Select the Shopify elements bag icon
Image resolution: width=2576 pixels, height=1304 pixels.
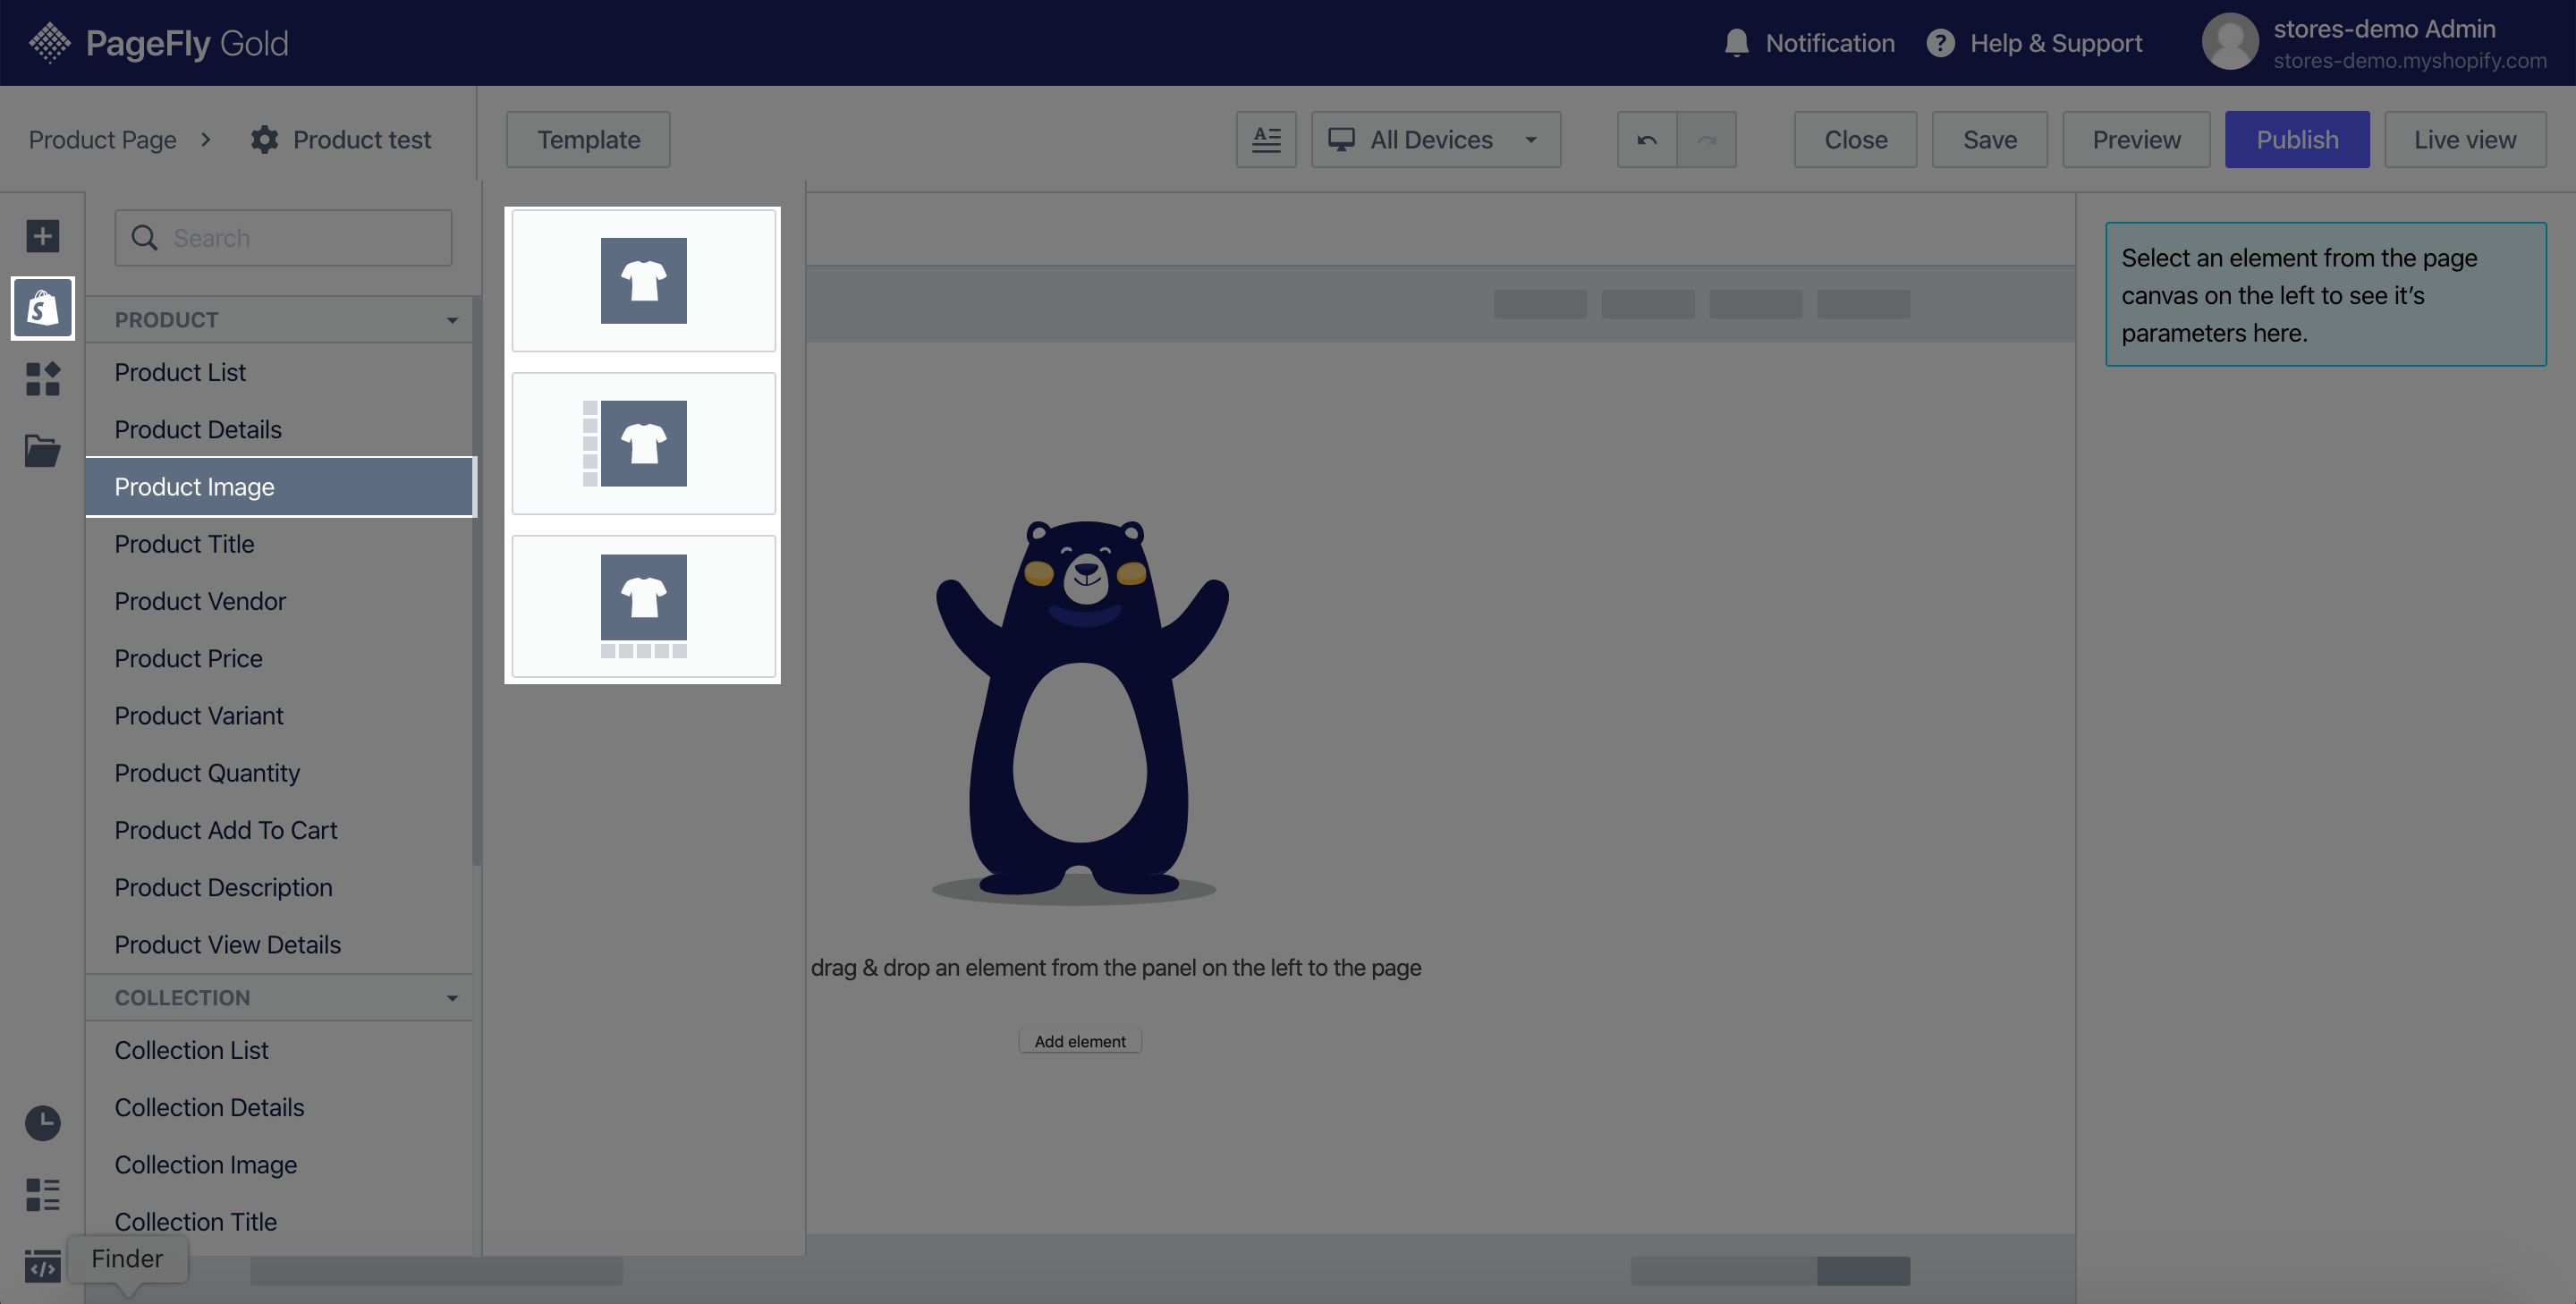[42, 308]
